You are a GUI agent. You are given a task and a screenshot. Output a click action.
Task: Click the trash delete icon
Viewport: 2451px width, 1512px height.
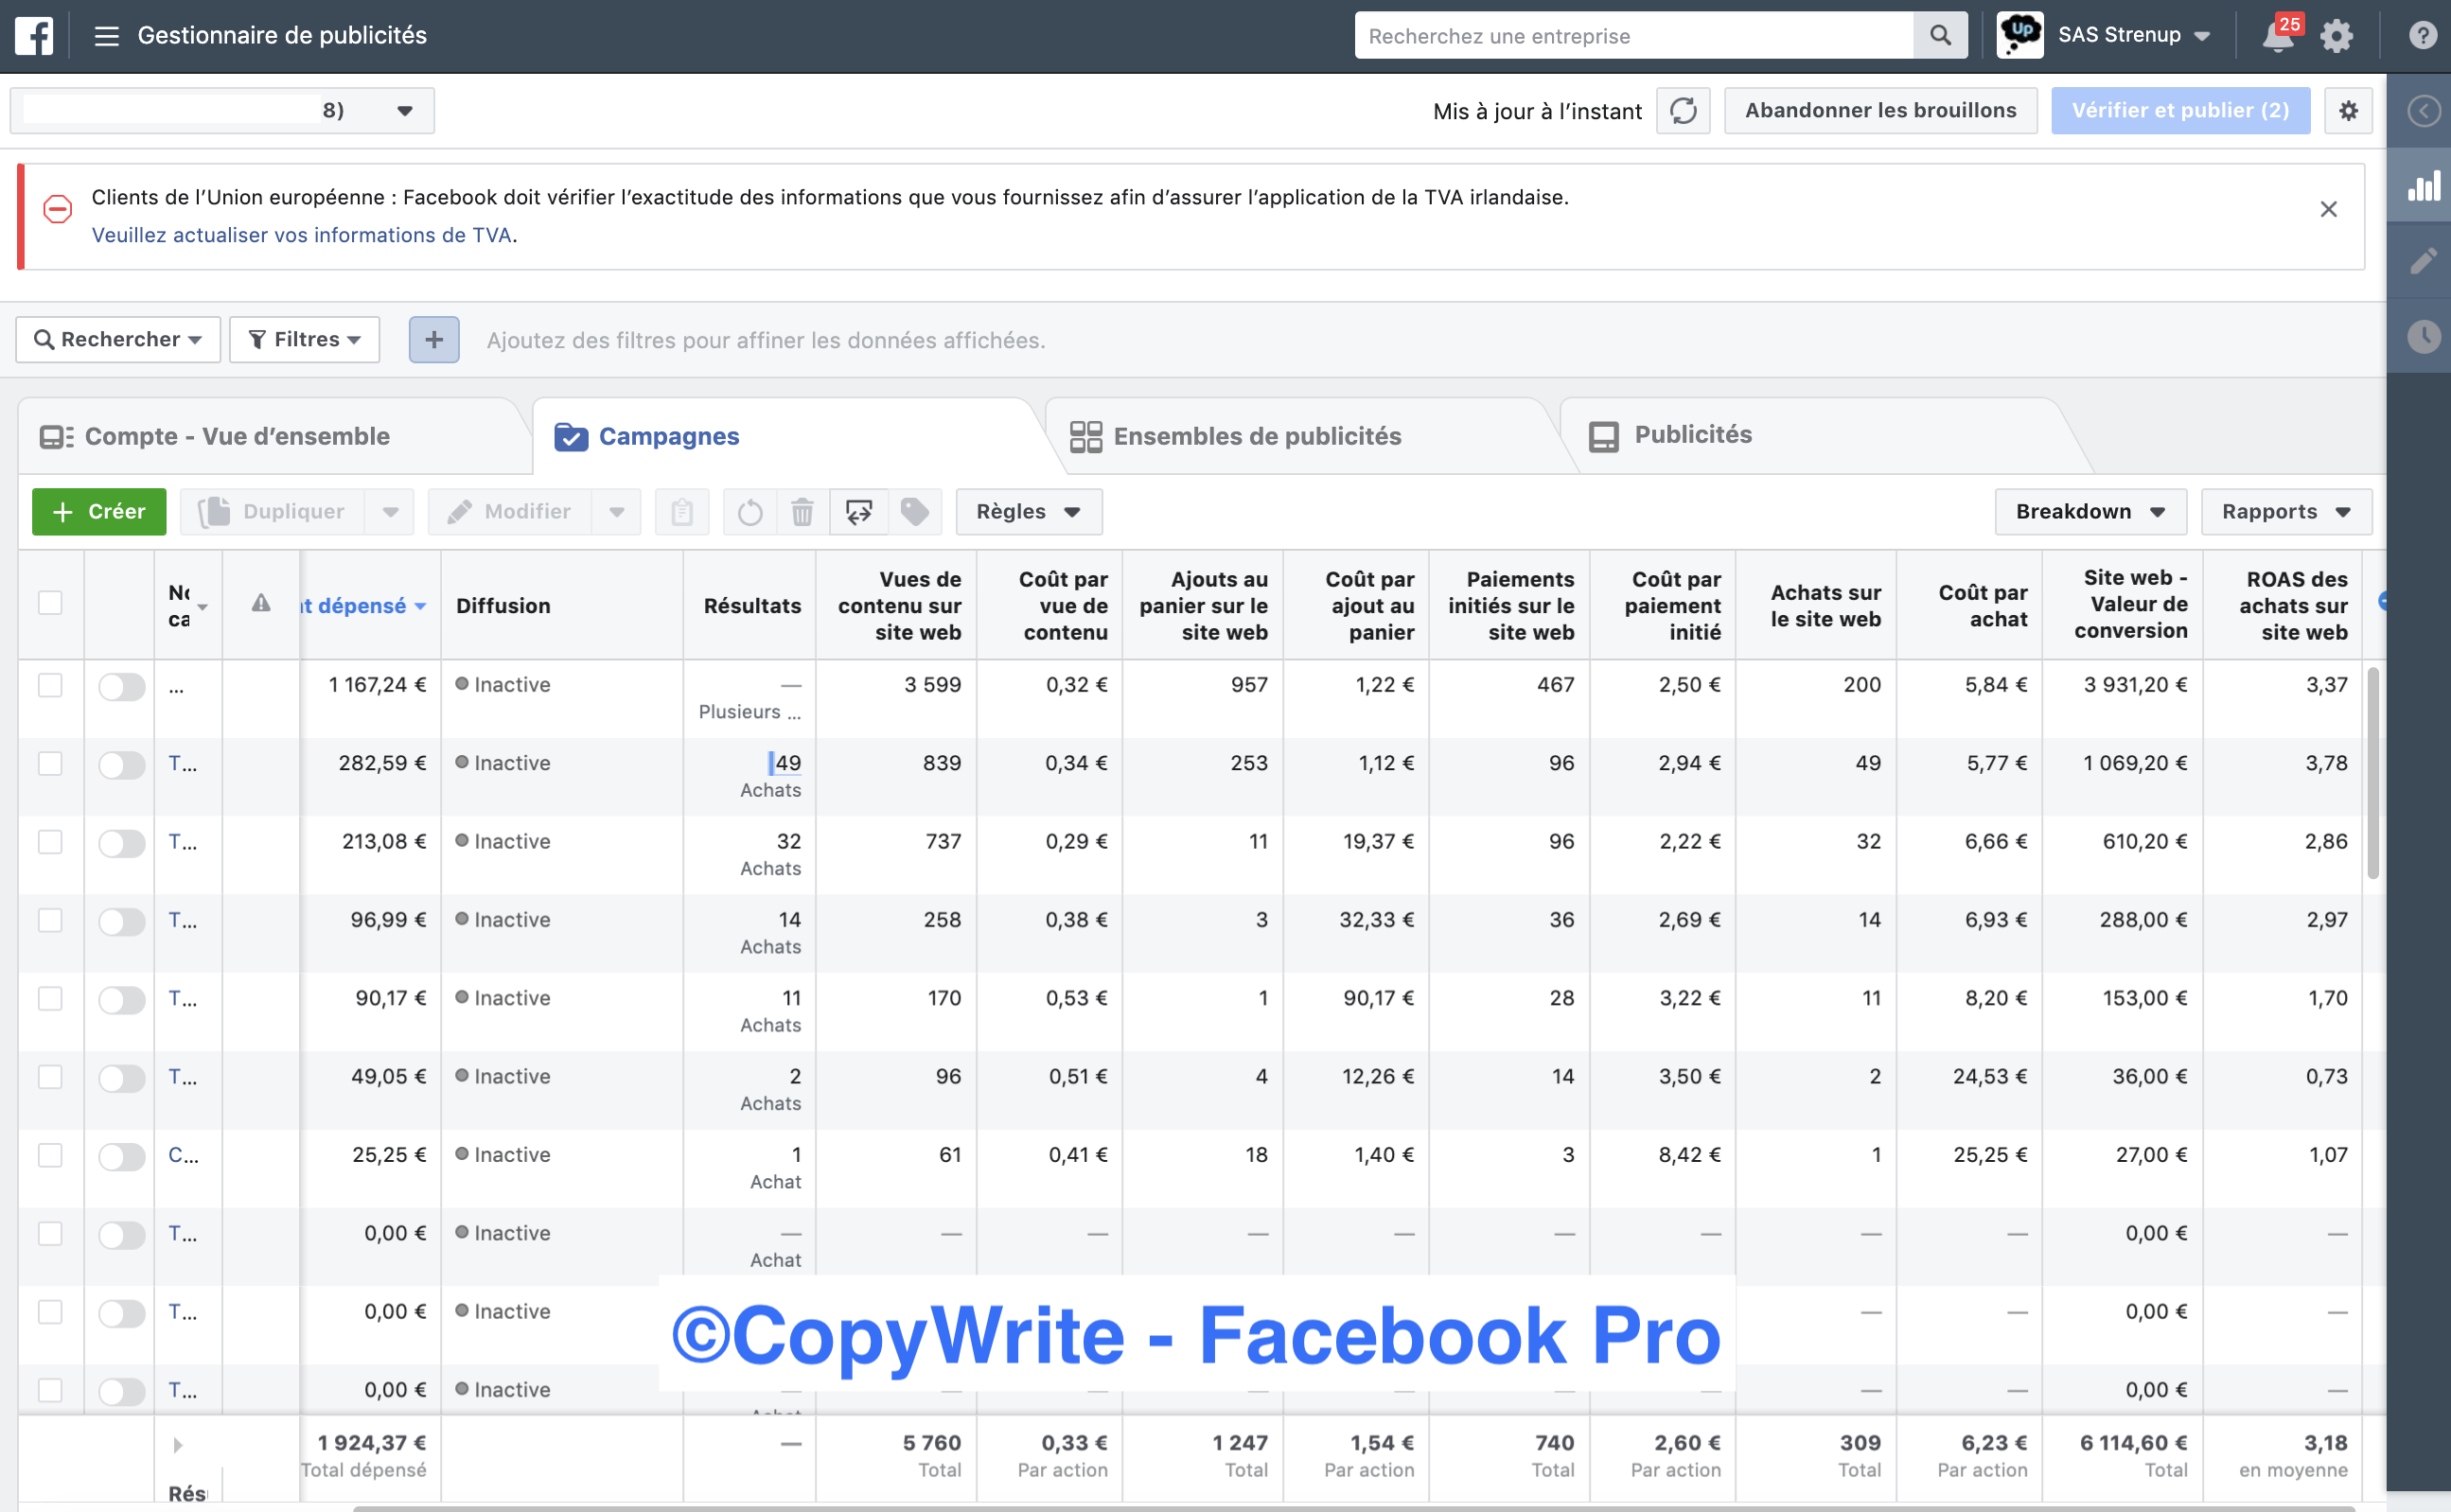802,512
